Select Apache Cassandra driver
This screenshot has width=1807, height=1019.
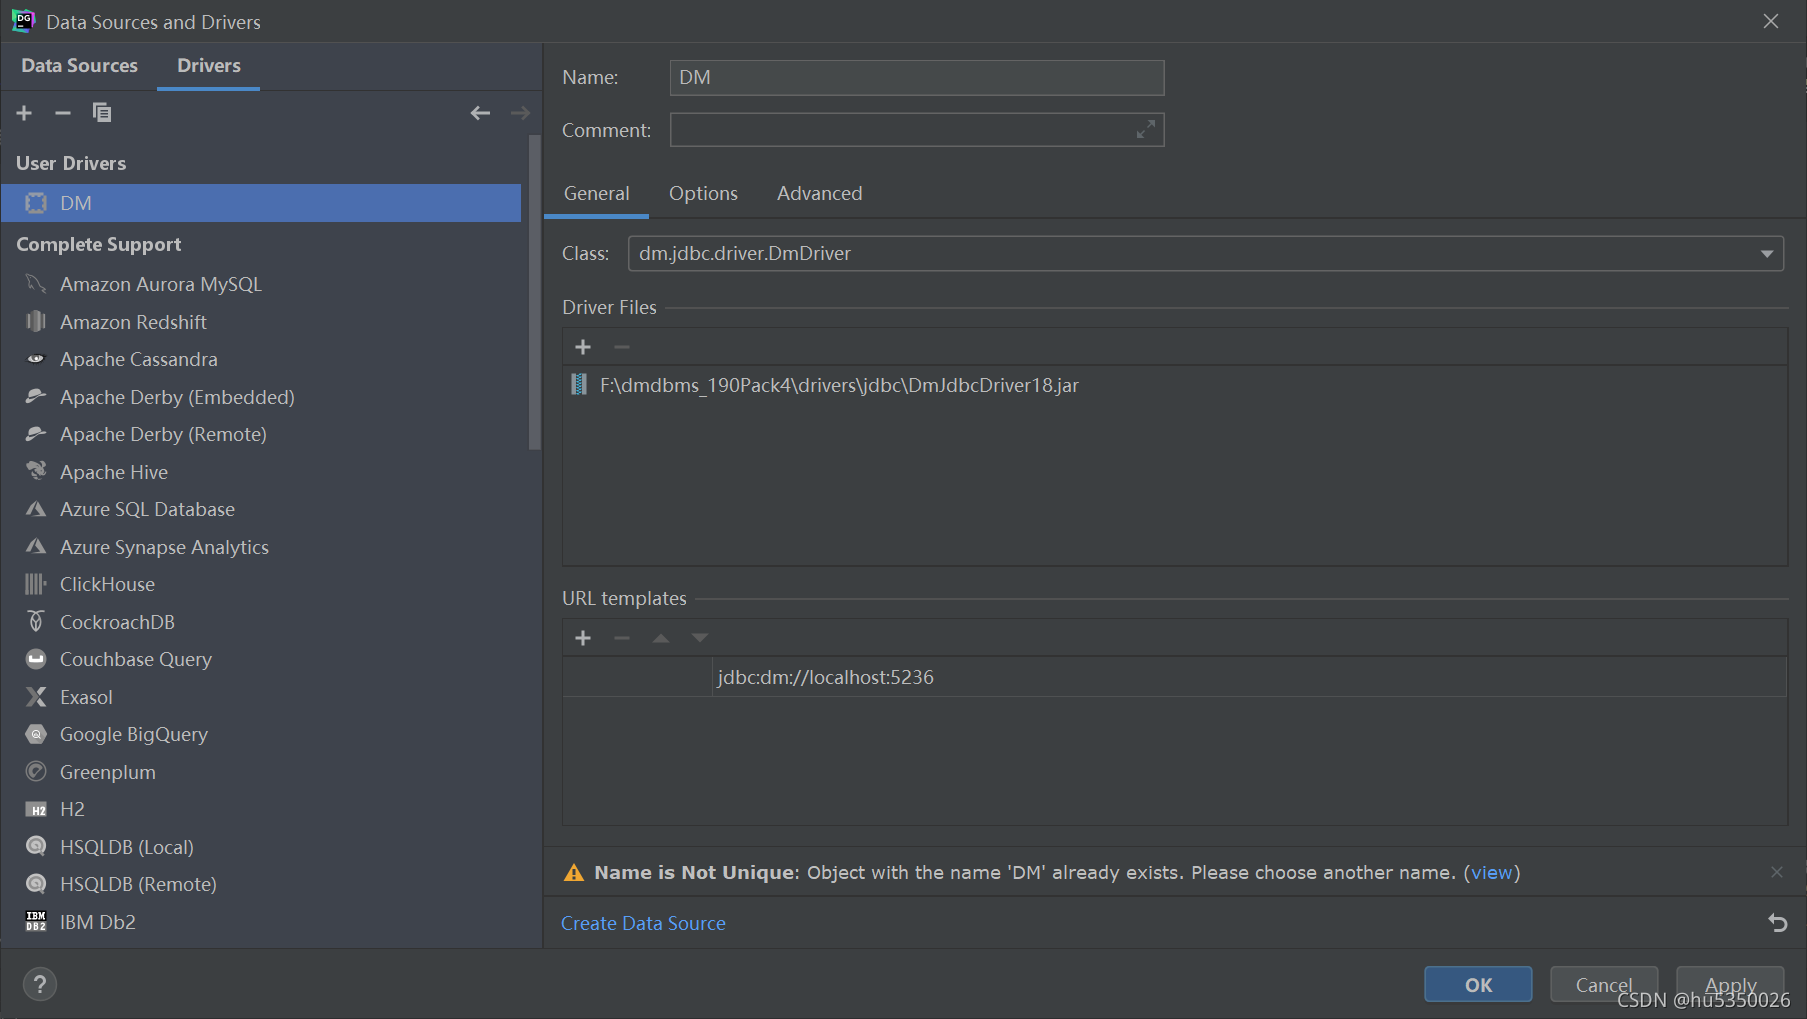pos(261,359)
